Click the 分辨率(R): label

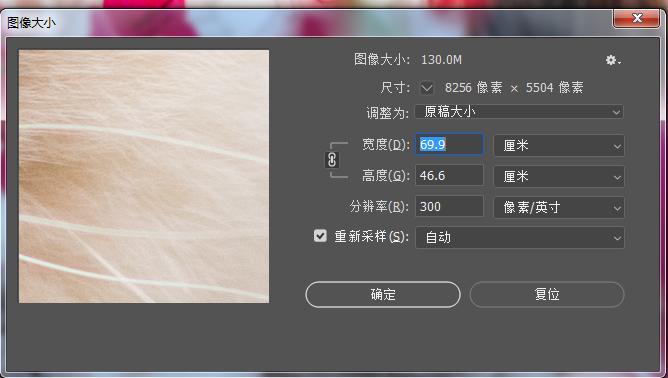pyautogui.click(x=379, y=207)
